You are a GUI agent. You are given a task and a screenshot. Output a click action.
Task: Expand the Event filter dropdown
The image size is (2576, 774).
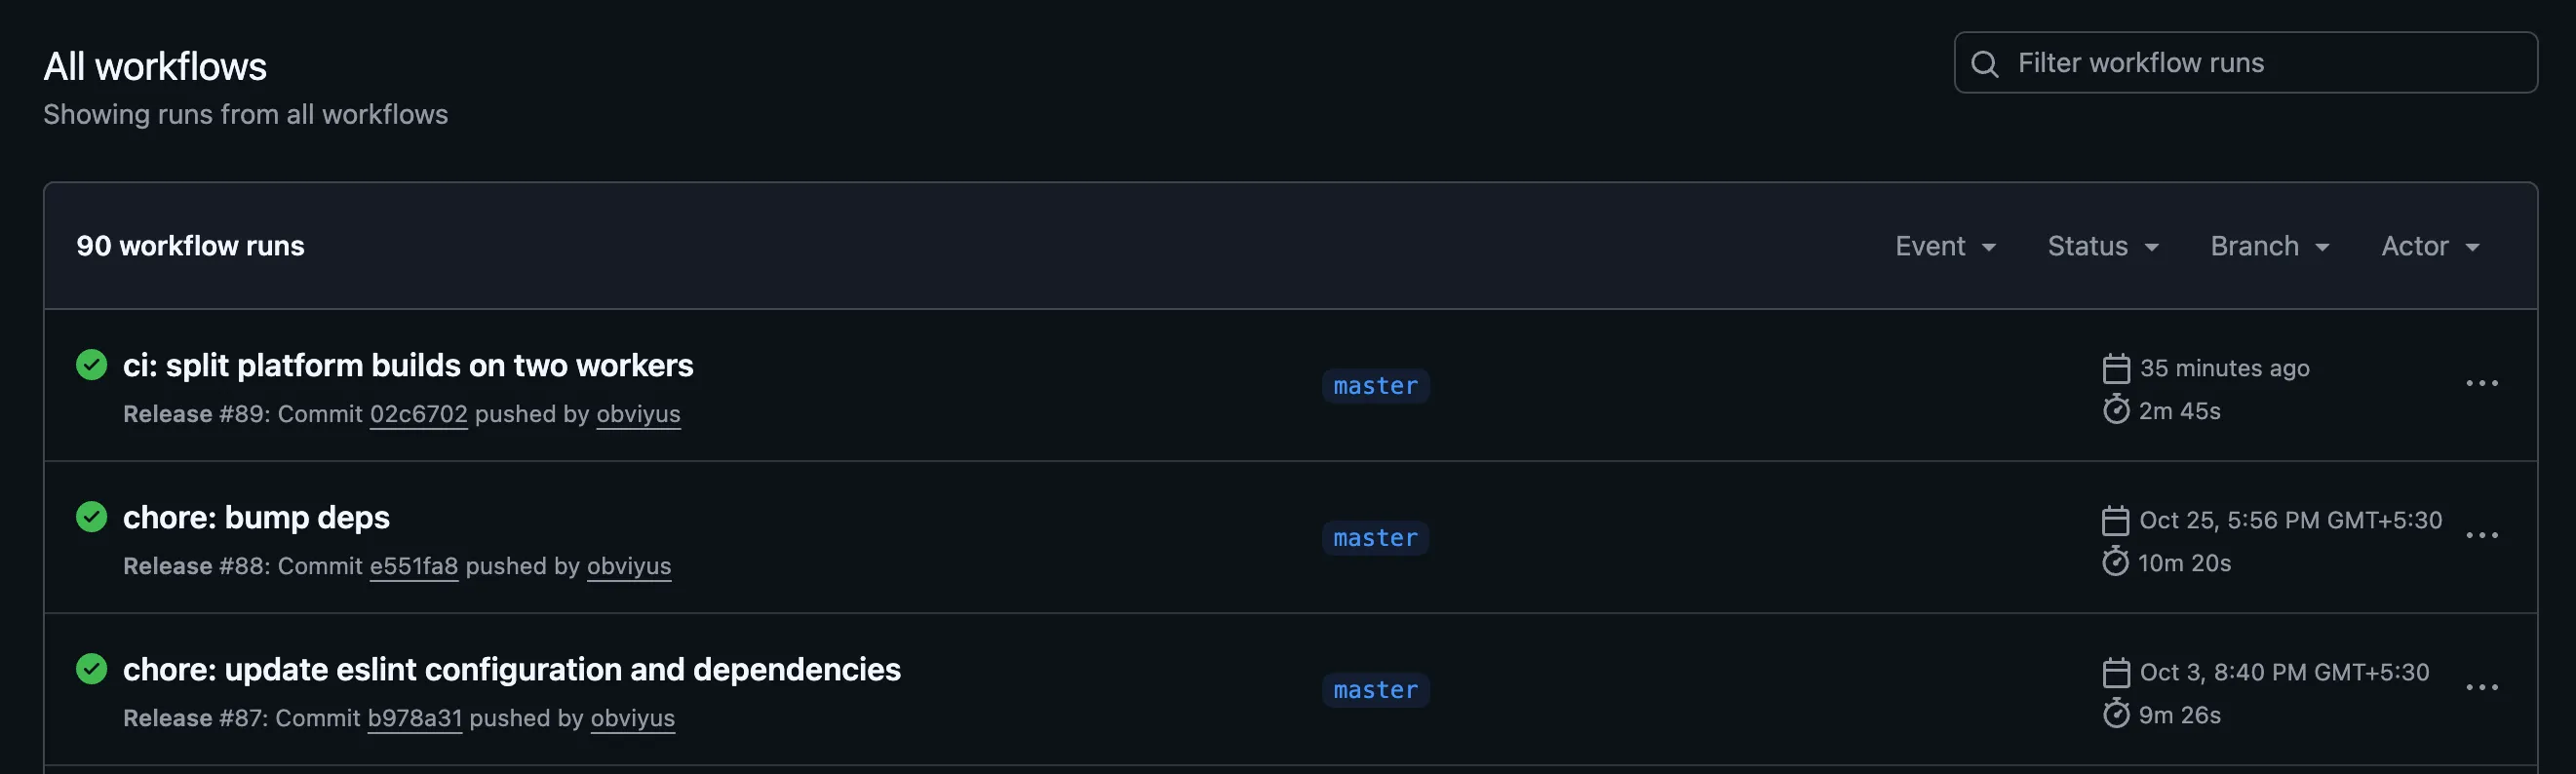click(x=1945, y=246)
